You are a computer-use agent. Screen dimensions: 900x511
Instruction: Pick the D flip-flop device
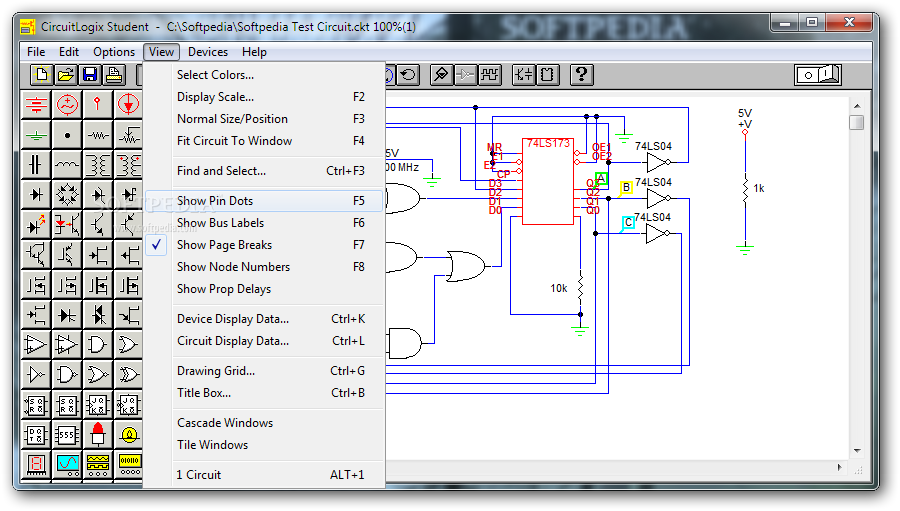[36, 435]
